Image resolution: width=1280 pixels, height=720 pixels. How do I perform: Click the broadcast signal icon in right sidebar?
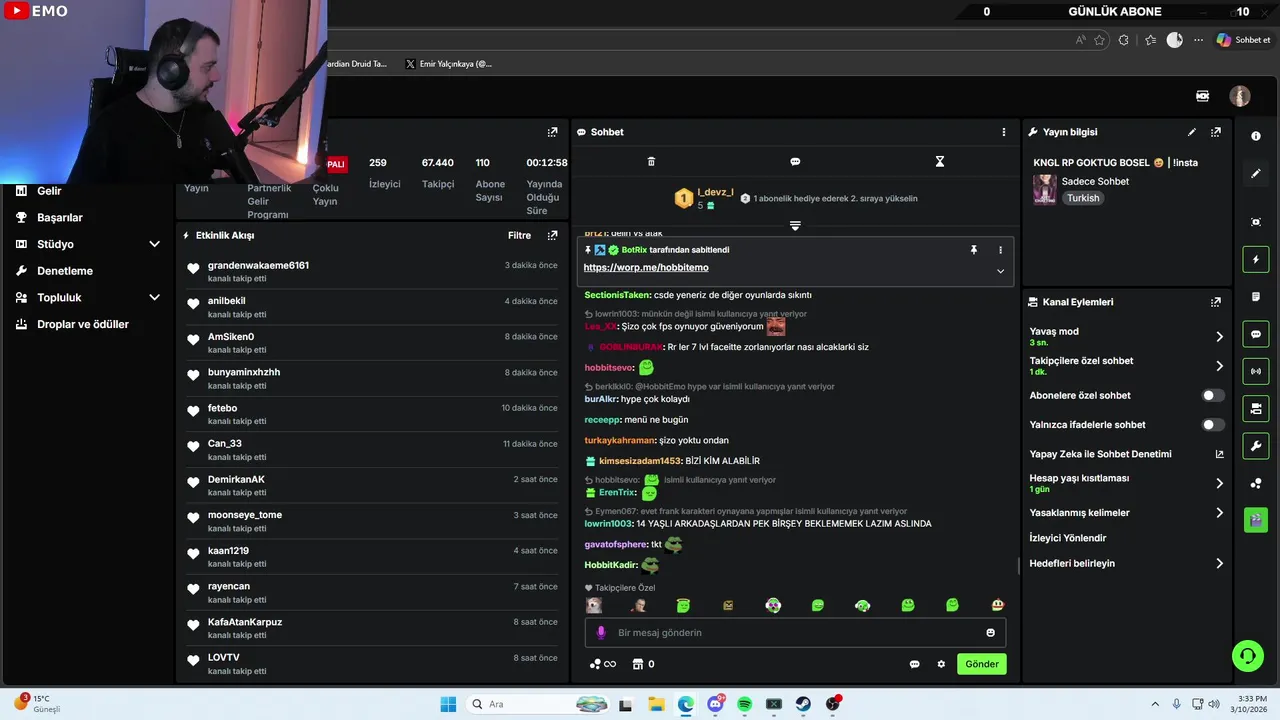click(x=1256, y=371)
